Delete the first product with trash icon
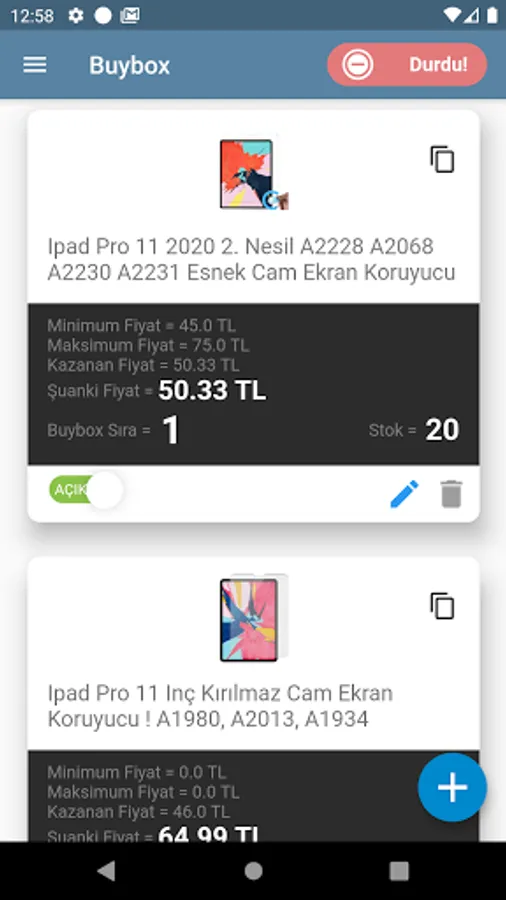 pyautogui.click(x=451, y=494)
